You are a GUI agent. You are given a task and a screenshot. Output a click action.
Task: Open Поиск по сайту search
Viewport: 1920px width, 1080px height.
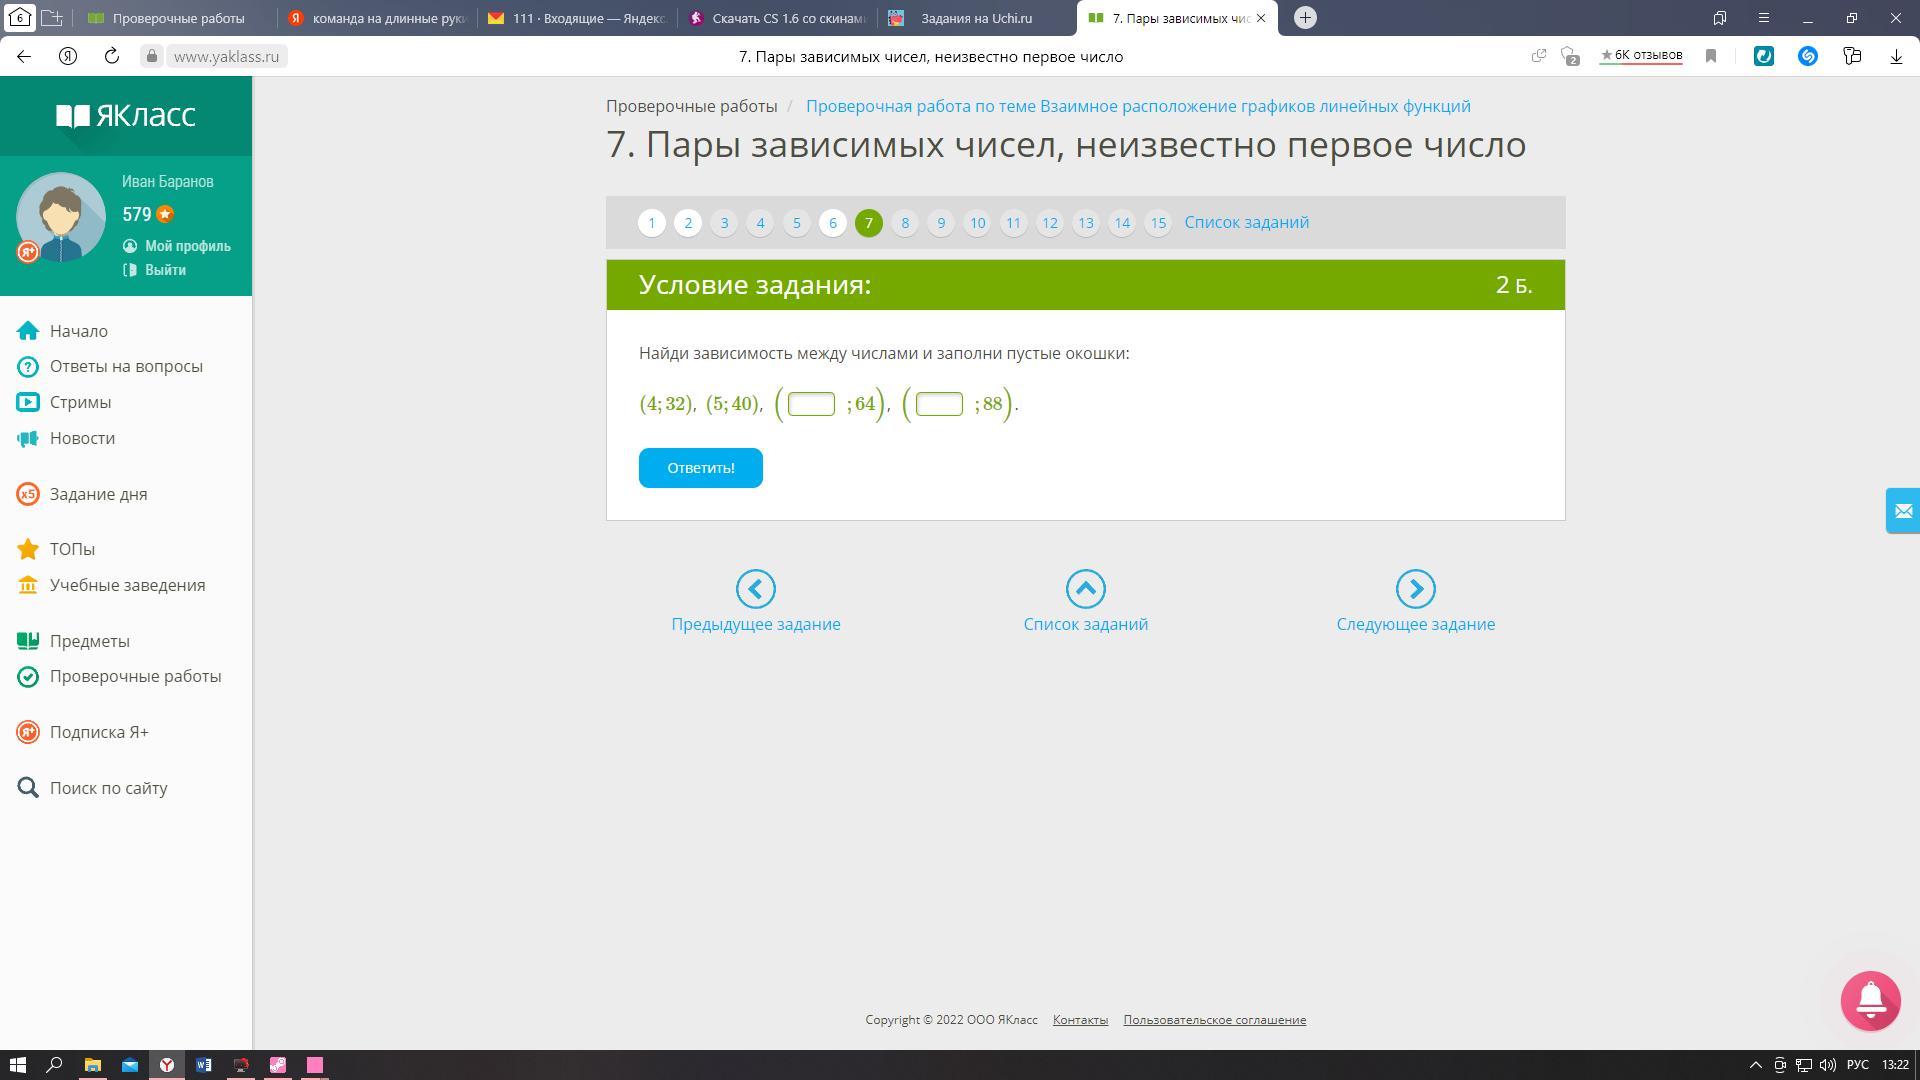click(x=108, y=788)
